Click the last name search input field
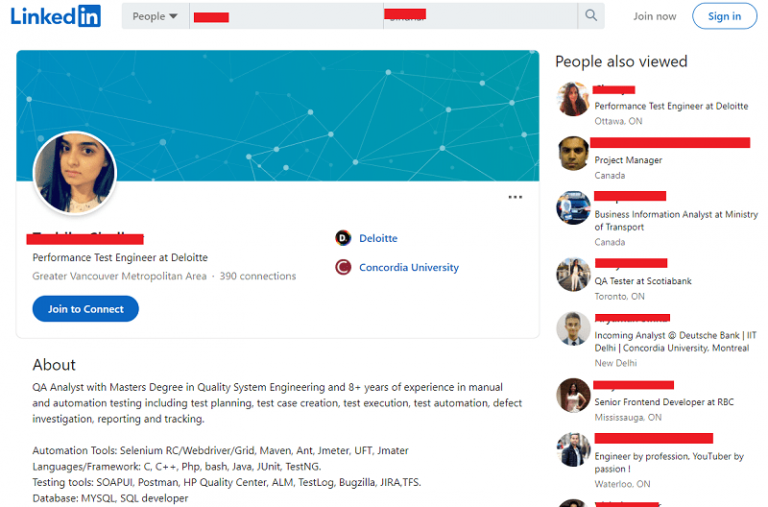Image resolution: width=768 pixels, height=507 pixels. (478, 16)
